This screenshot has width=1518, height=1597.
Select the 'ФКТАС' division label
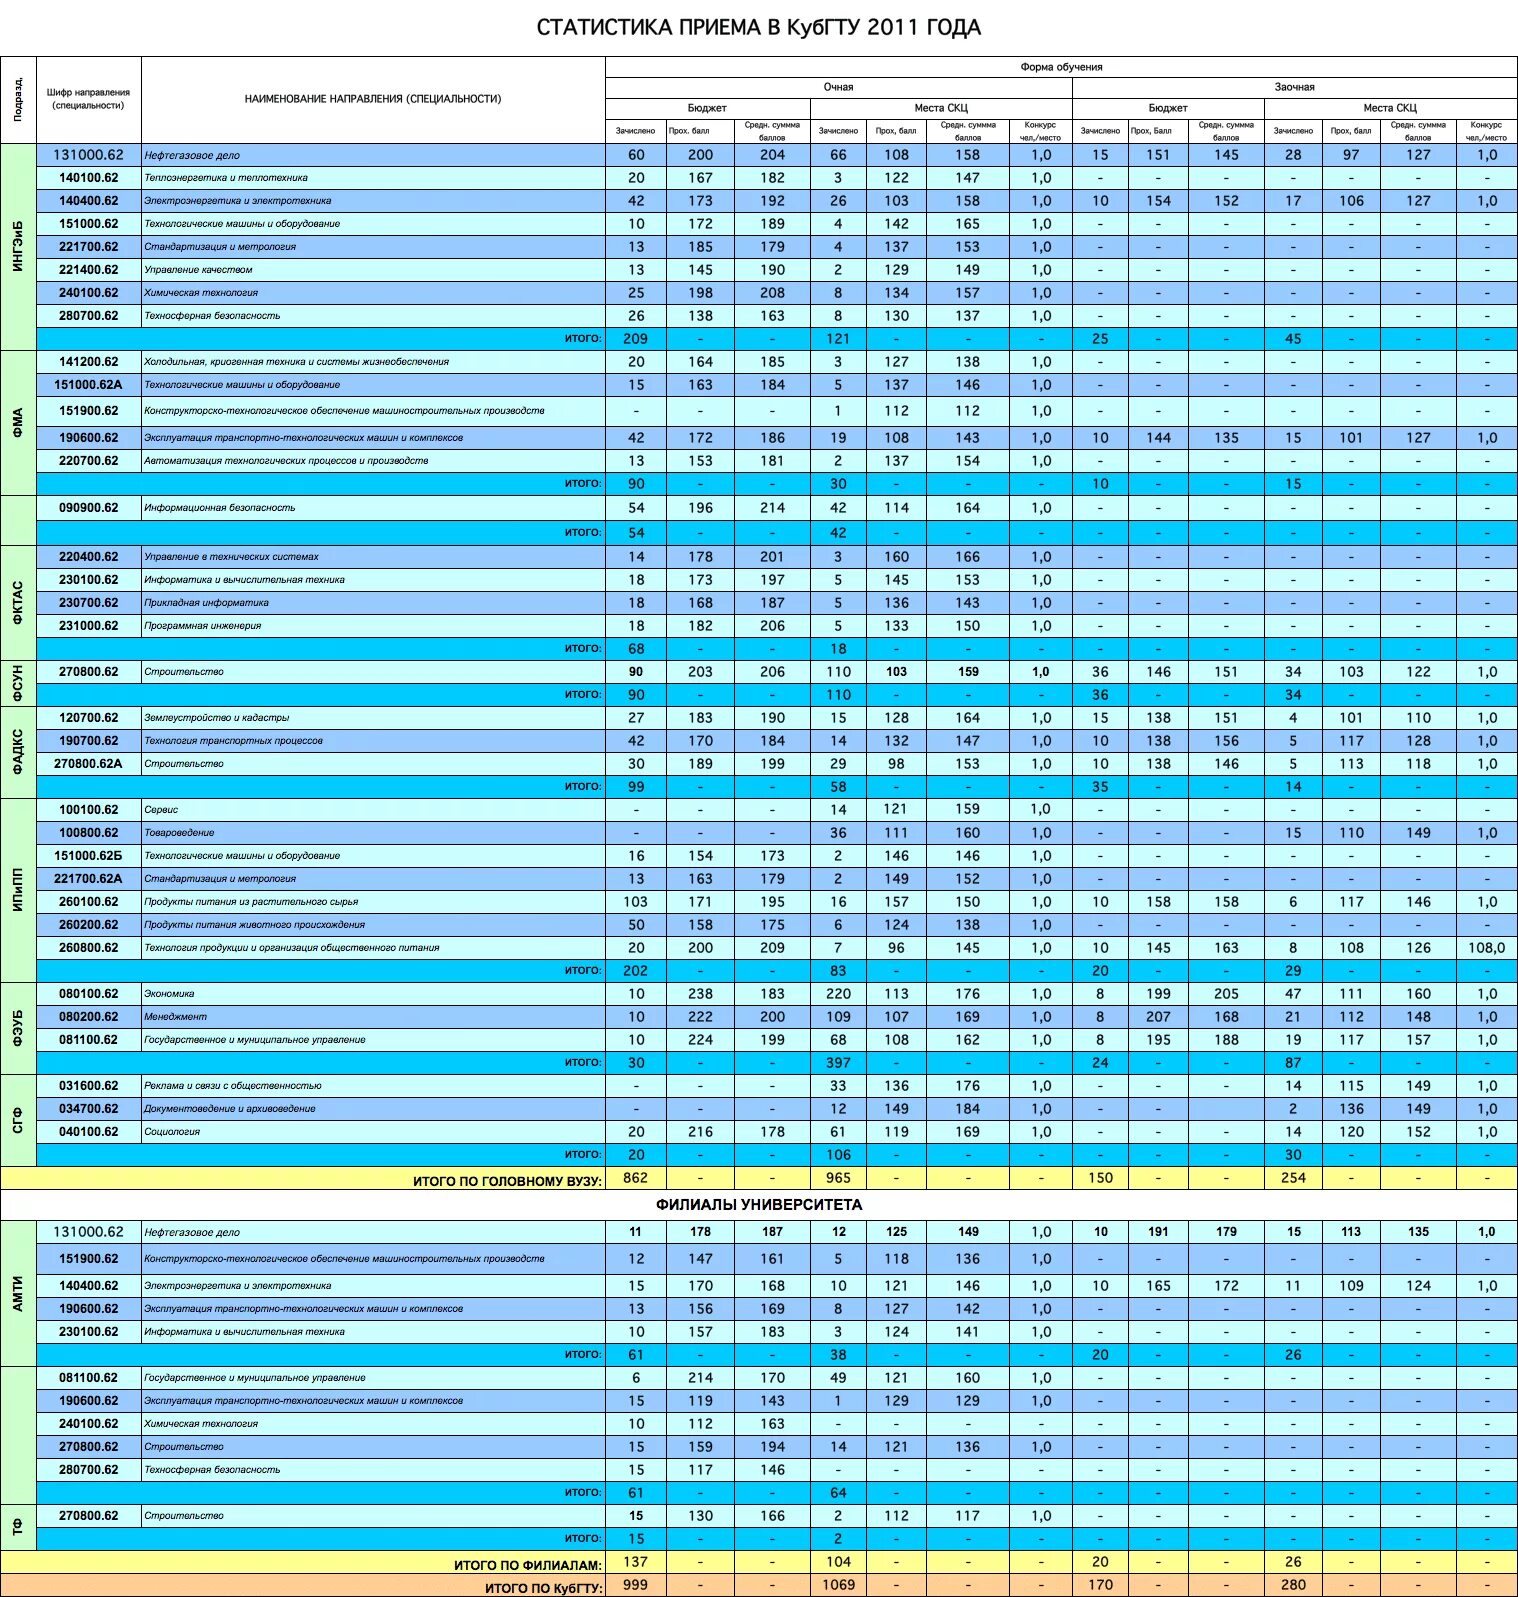[x=18, y=603]
